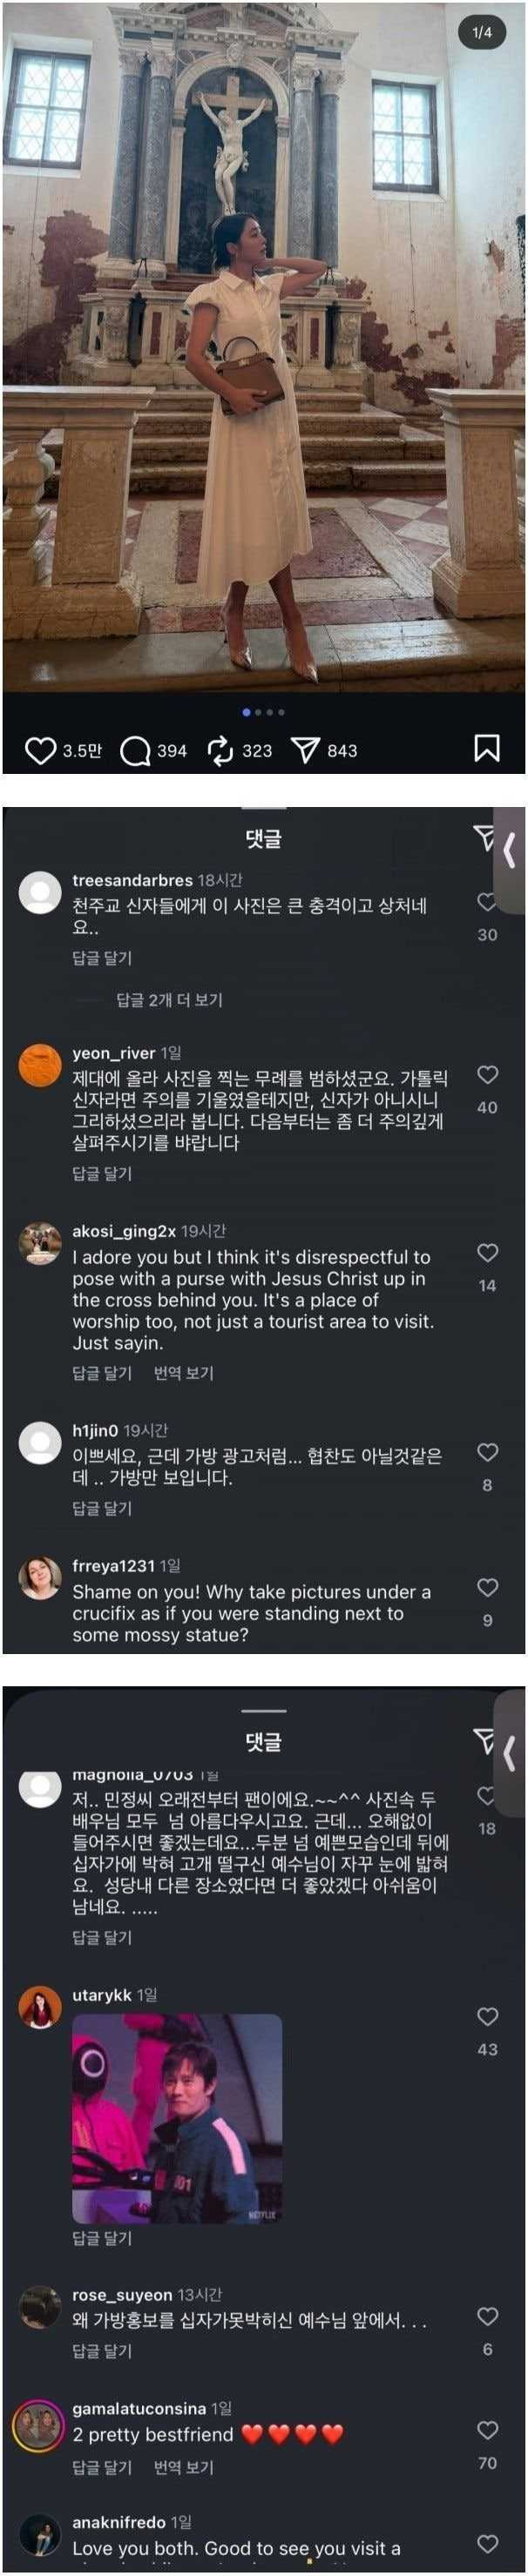Screen dimensions: 528x2576
Task: Open frreya1231 profile avatar
Action: tap(41, 1579)
